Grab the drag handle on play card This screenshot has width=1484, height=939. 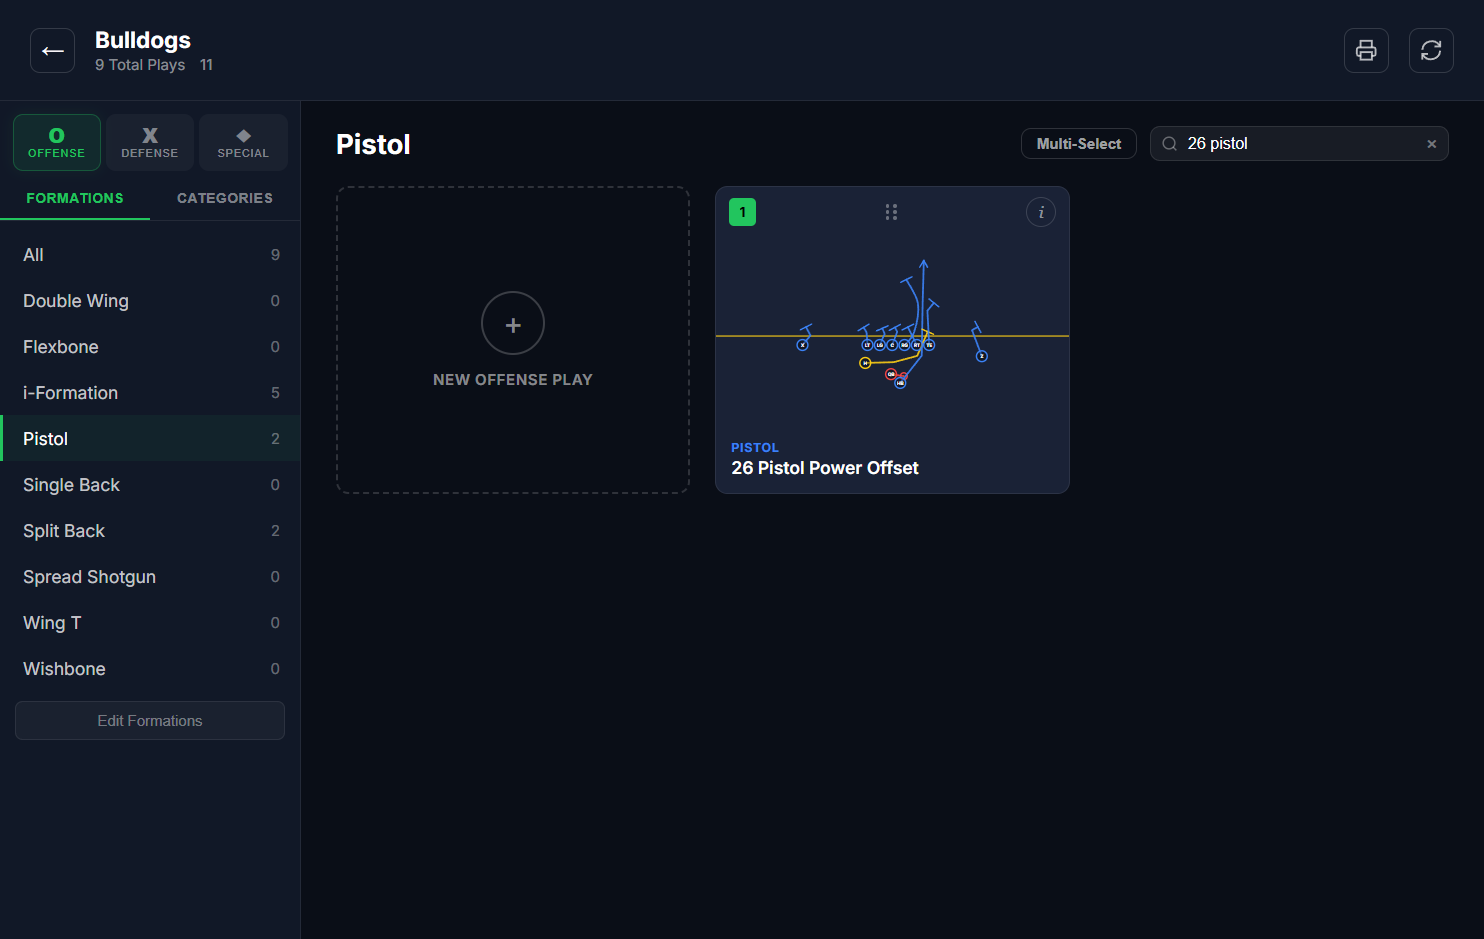point(891,212)
